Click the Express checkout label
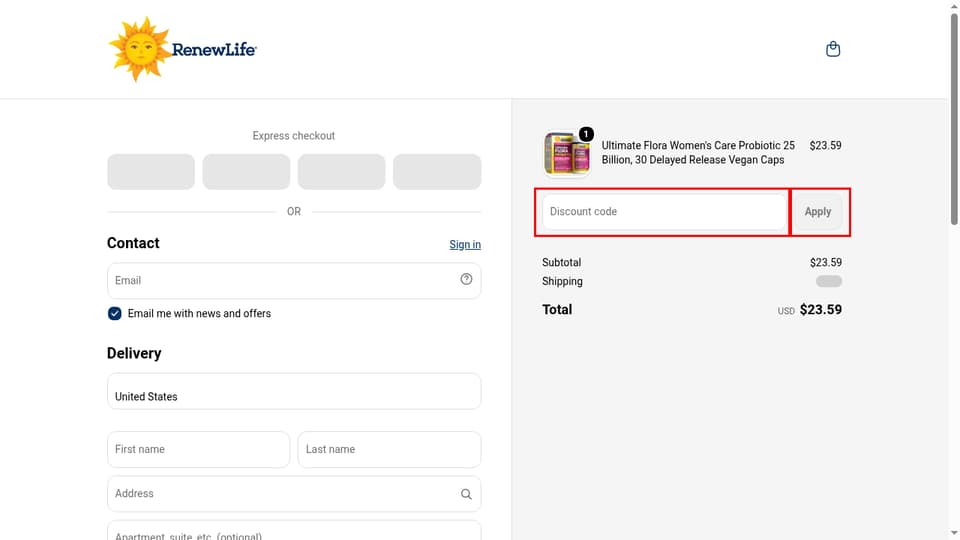960x540 pixels. (293, 136)
